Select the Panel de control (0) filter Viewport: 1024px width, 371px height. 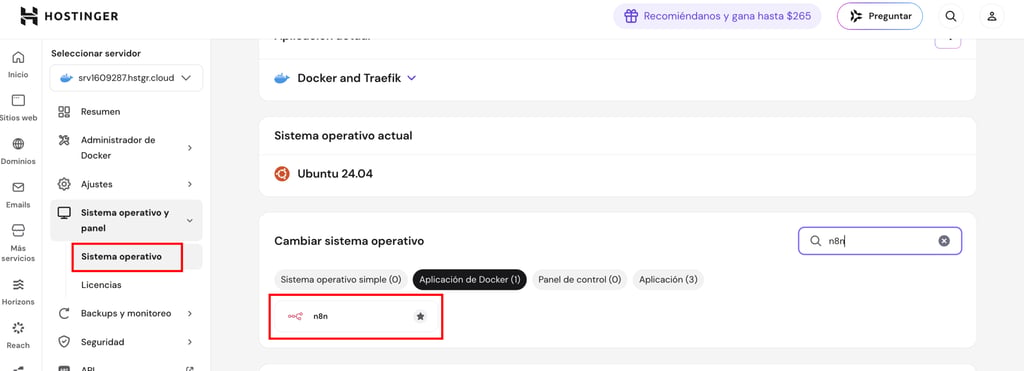[x=579, y=280]
